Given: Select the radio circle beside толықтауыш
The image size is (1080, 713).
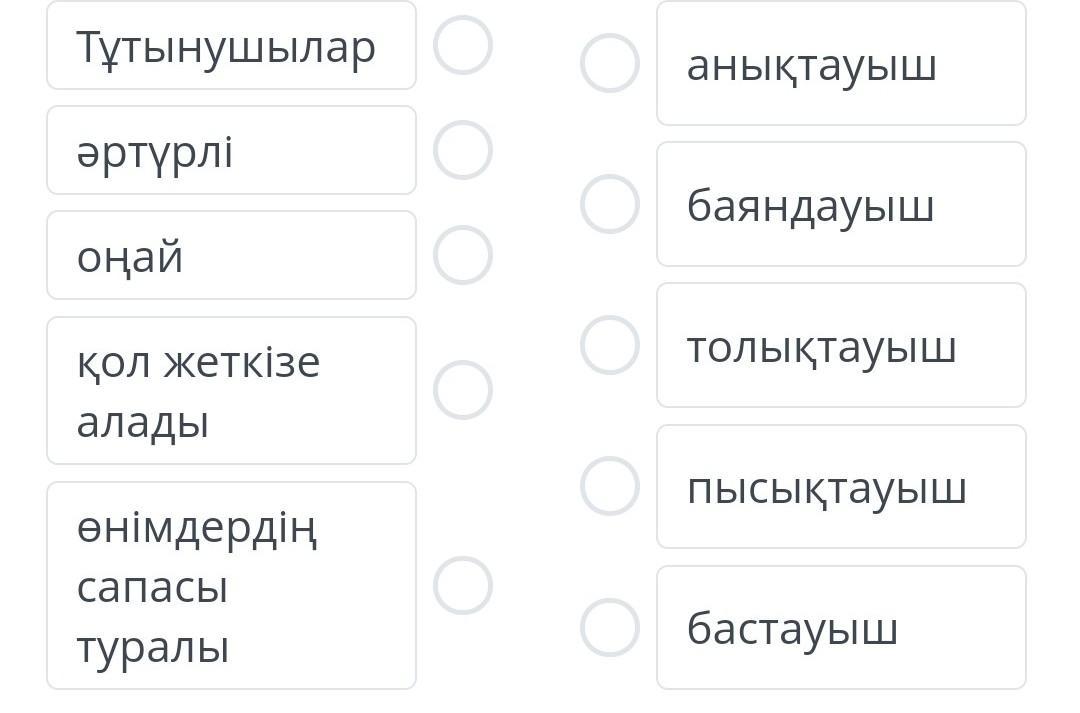Looking at the screenshot, I should coord(610,345).
